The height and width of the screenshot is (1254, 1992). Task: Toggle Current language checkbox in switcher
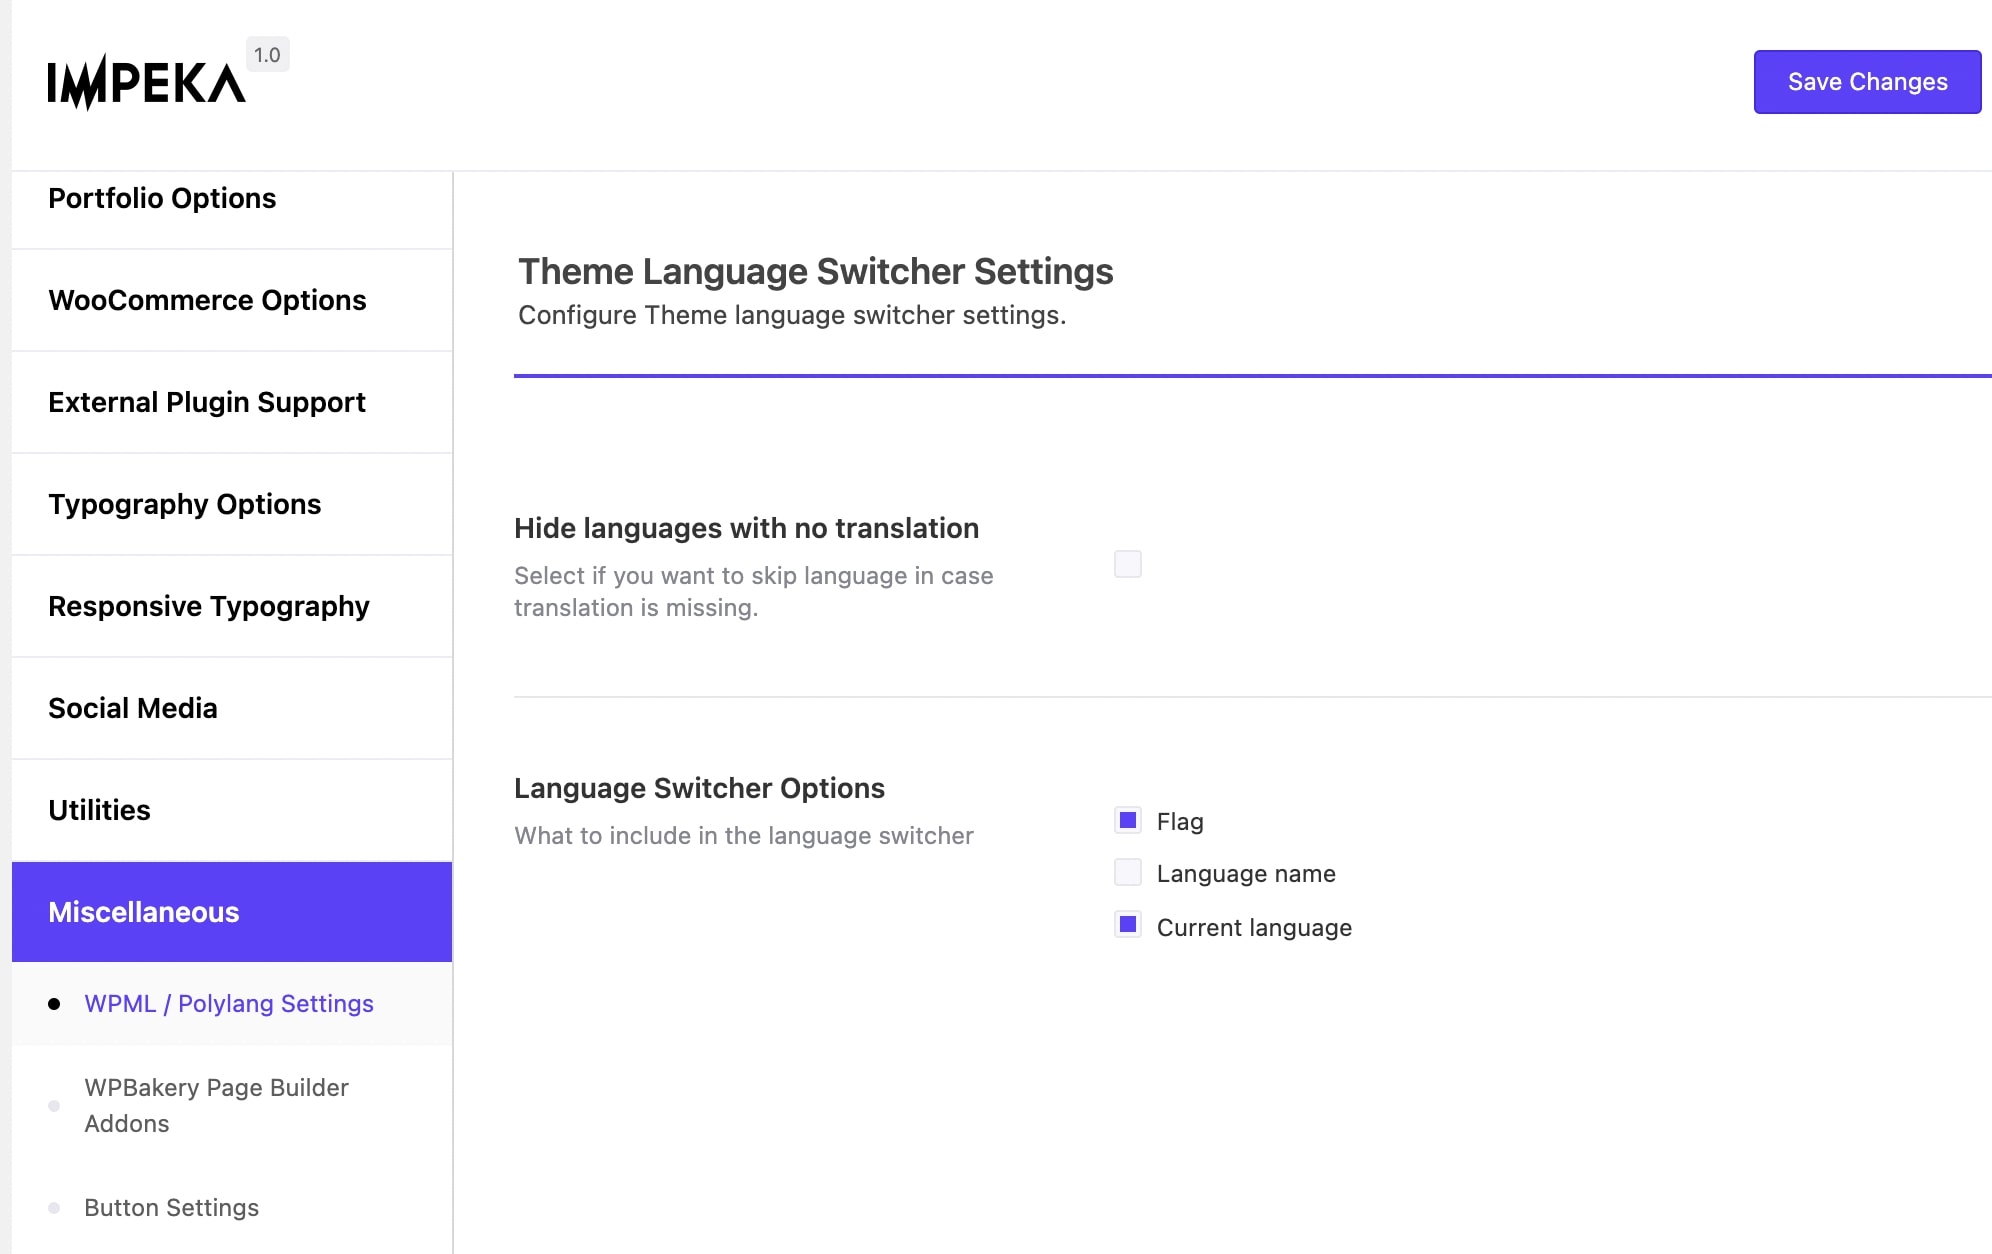[x=1125, y=925]
